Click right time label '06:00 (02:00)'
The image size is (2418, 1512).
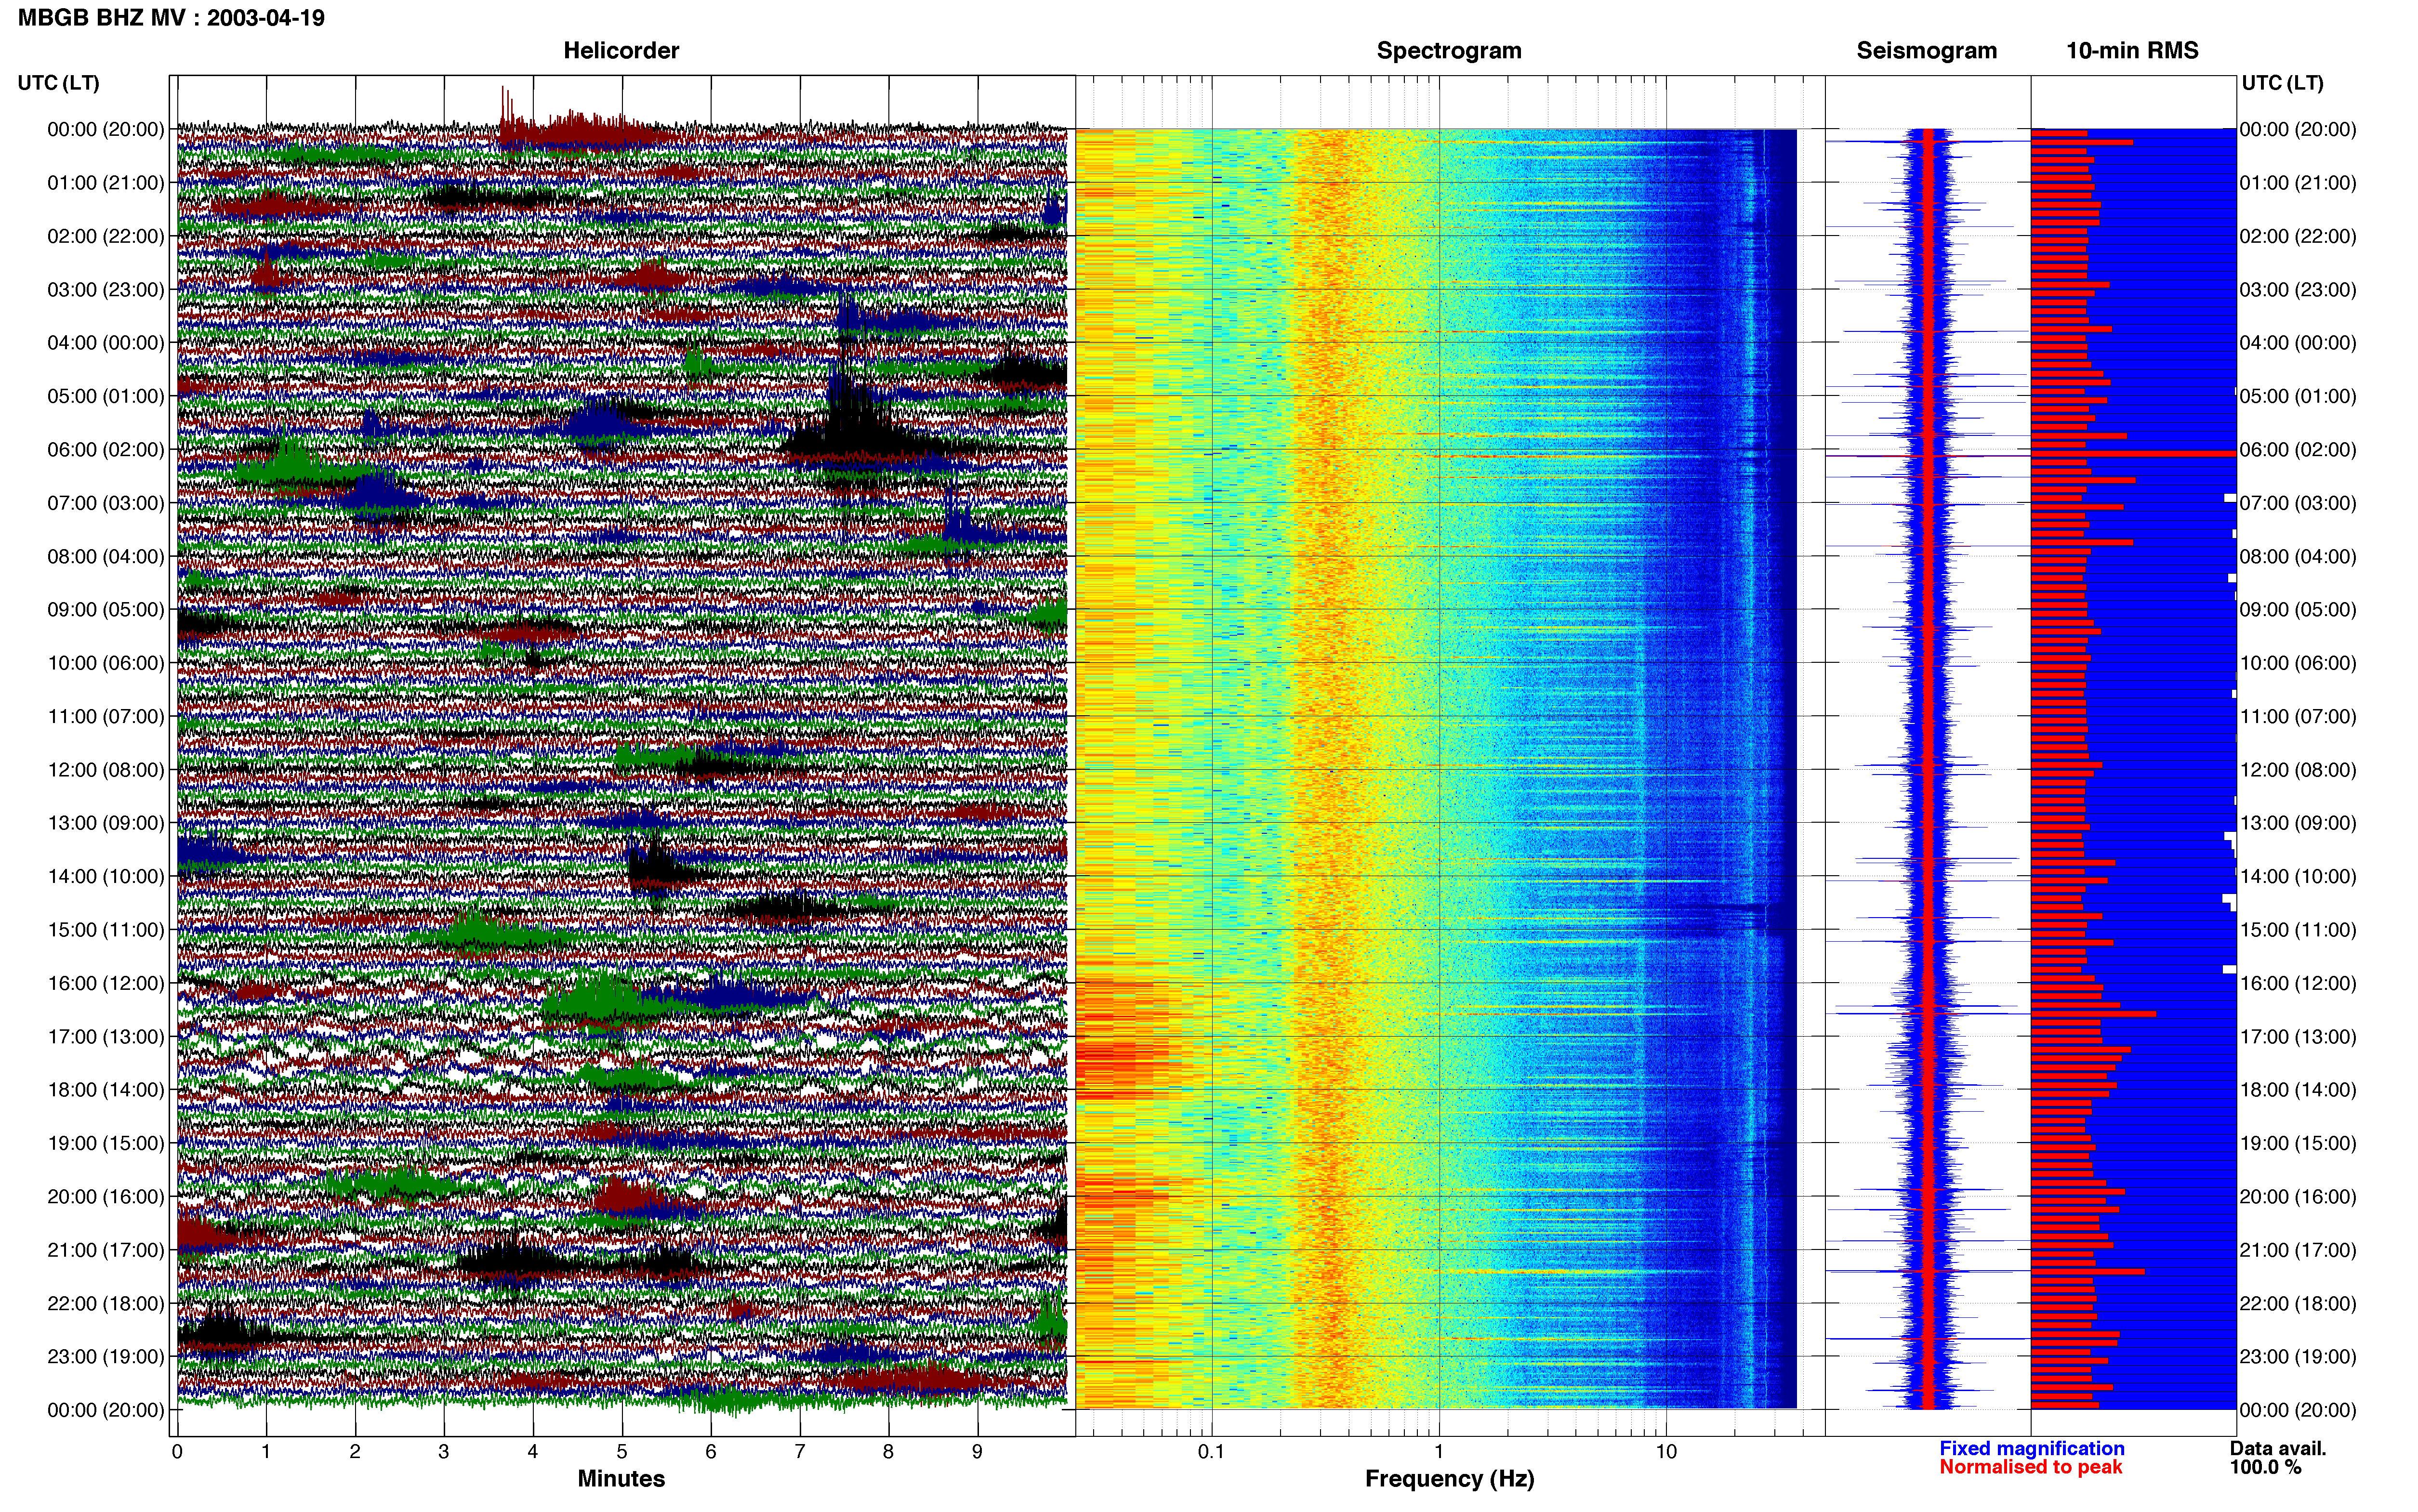[x=2298, y=449]
